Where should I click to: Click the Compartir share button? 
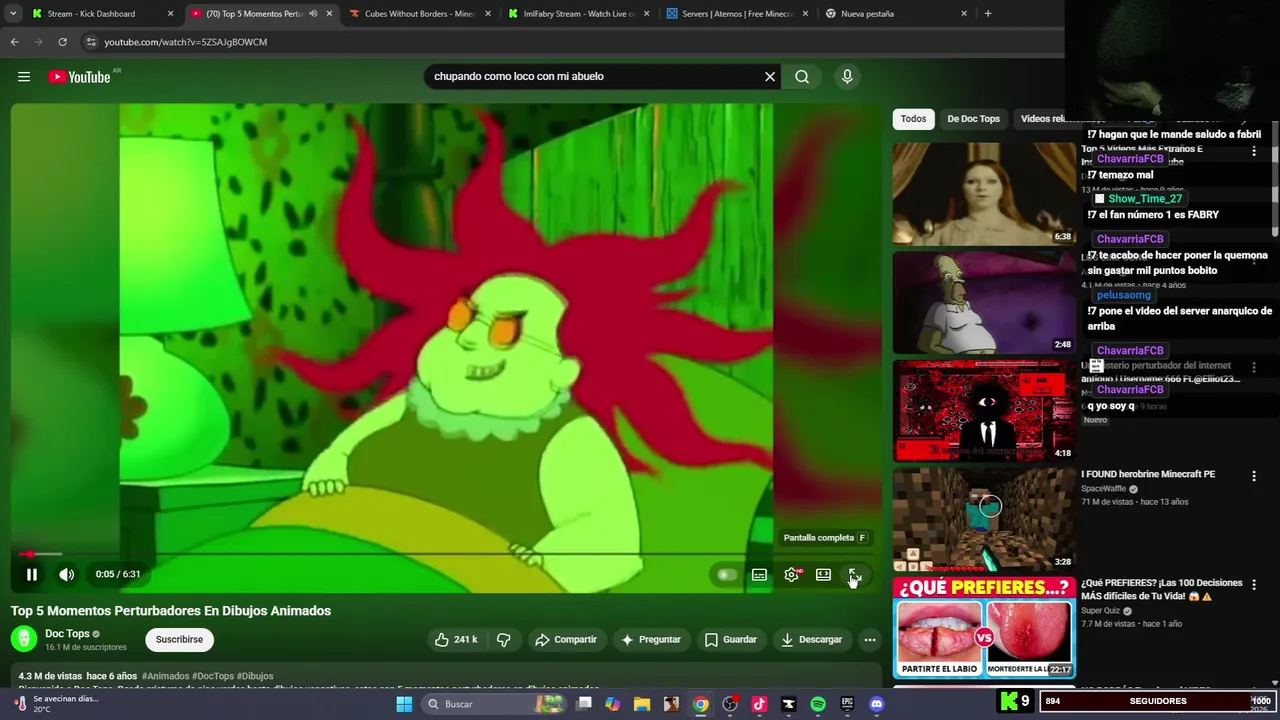(566, 639)
